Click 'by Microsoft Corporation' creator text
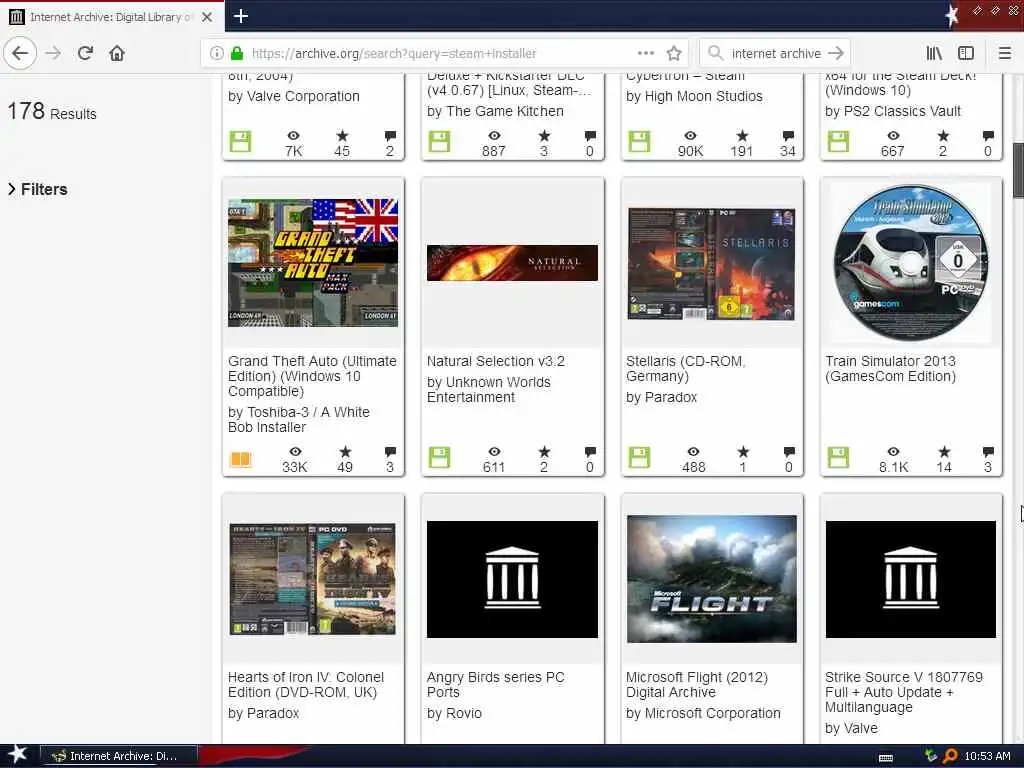 pyautogui.click(x=703, y=713)
